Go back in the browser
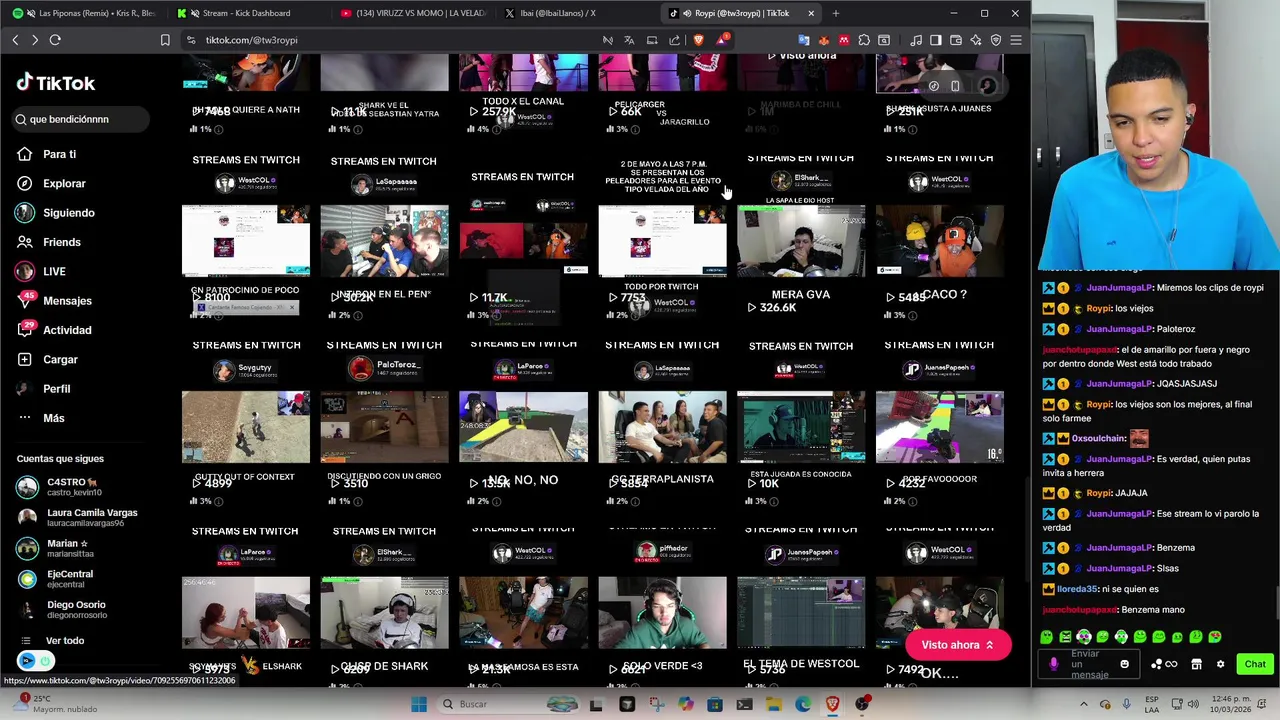 tap(15, 40)
